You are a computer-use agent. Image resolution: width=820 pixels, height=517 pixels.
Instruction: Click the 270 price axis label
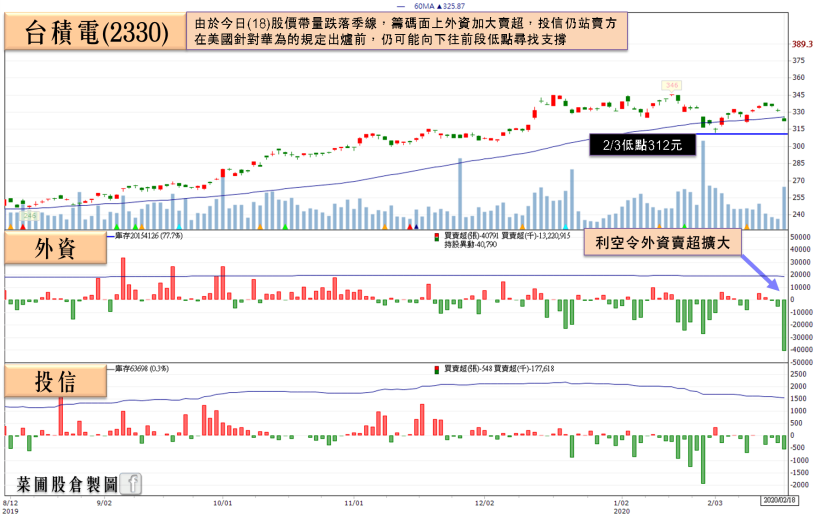click(799, 181)
